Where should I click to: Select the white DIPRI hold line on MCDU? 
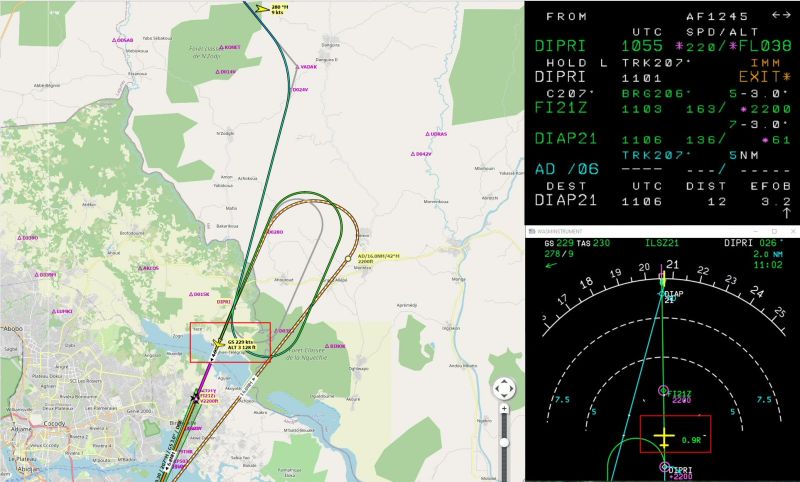tap(560, 77)
